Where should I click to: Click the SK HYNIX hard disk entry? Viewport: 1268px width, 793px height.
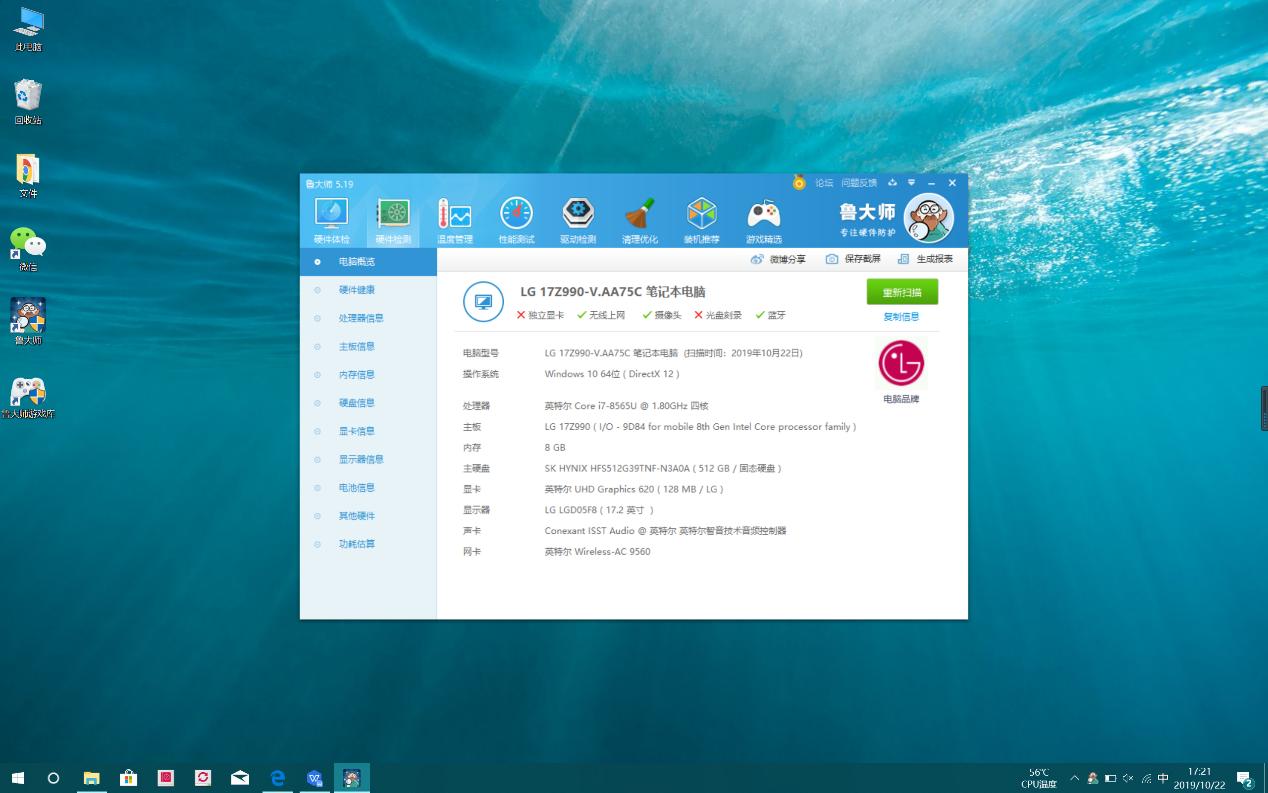[663, 468]
